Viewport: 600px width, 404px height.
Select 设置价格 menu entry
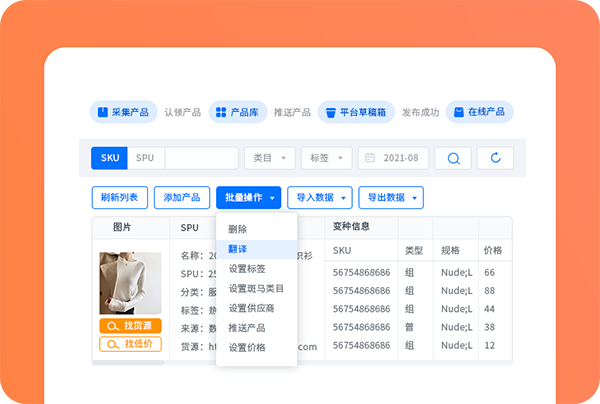coord(247,347)
